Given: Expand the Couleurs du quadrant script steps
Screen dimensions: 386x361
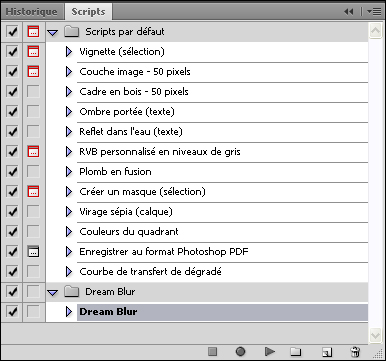Looking at the screenshot, I should click(x=69, y=232).
